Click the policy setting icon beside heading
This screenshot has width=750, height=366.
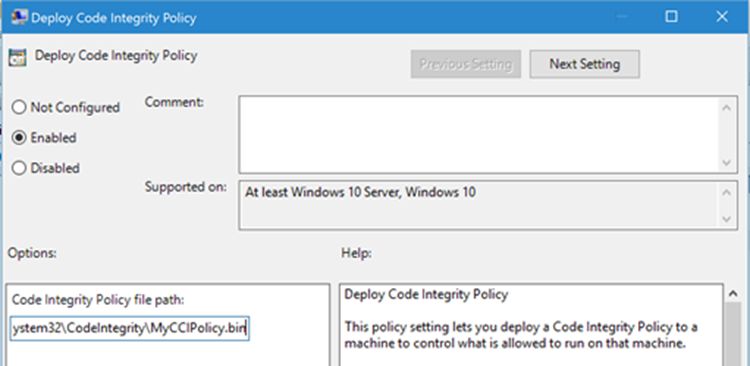point(18,57)
